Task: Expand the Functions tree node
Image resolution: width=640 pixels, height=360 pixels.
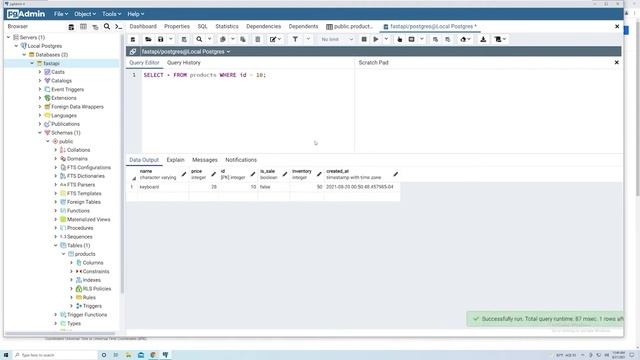Action: (x=56, y=211)
